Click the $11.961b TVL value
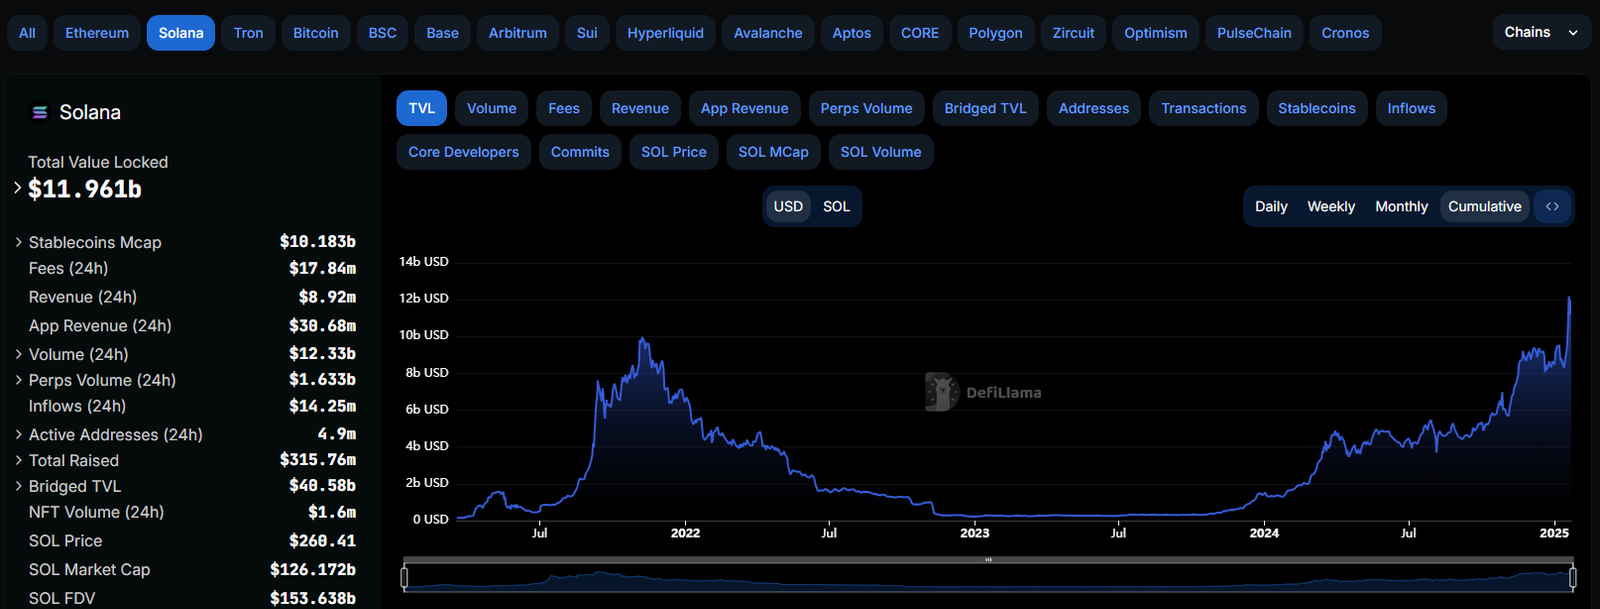 tap(85, 189)
